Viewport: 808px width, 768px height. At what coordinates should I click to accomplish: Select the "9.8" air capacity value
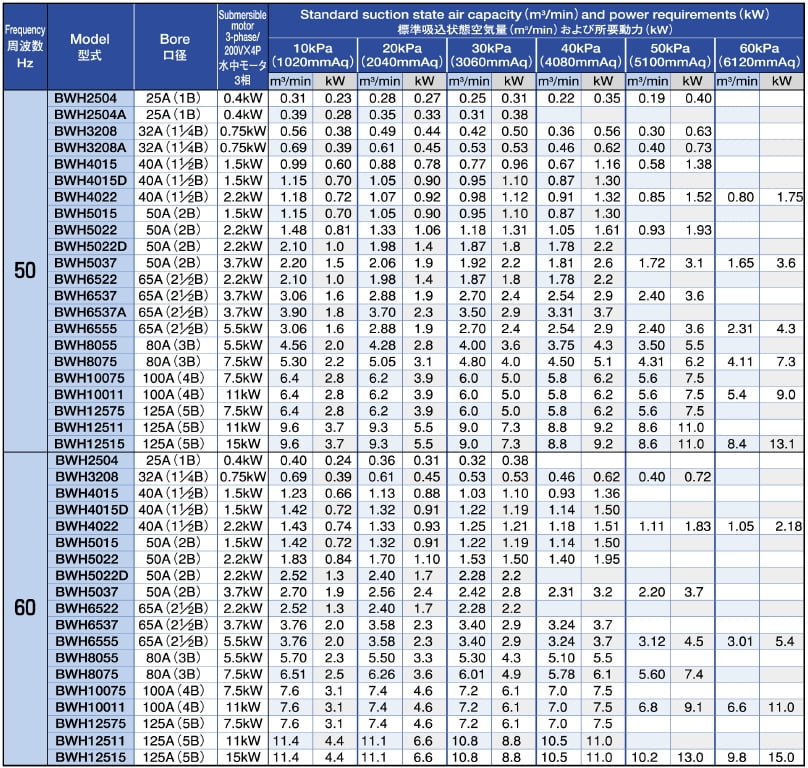coord(736,757)
